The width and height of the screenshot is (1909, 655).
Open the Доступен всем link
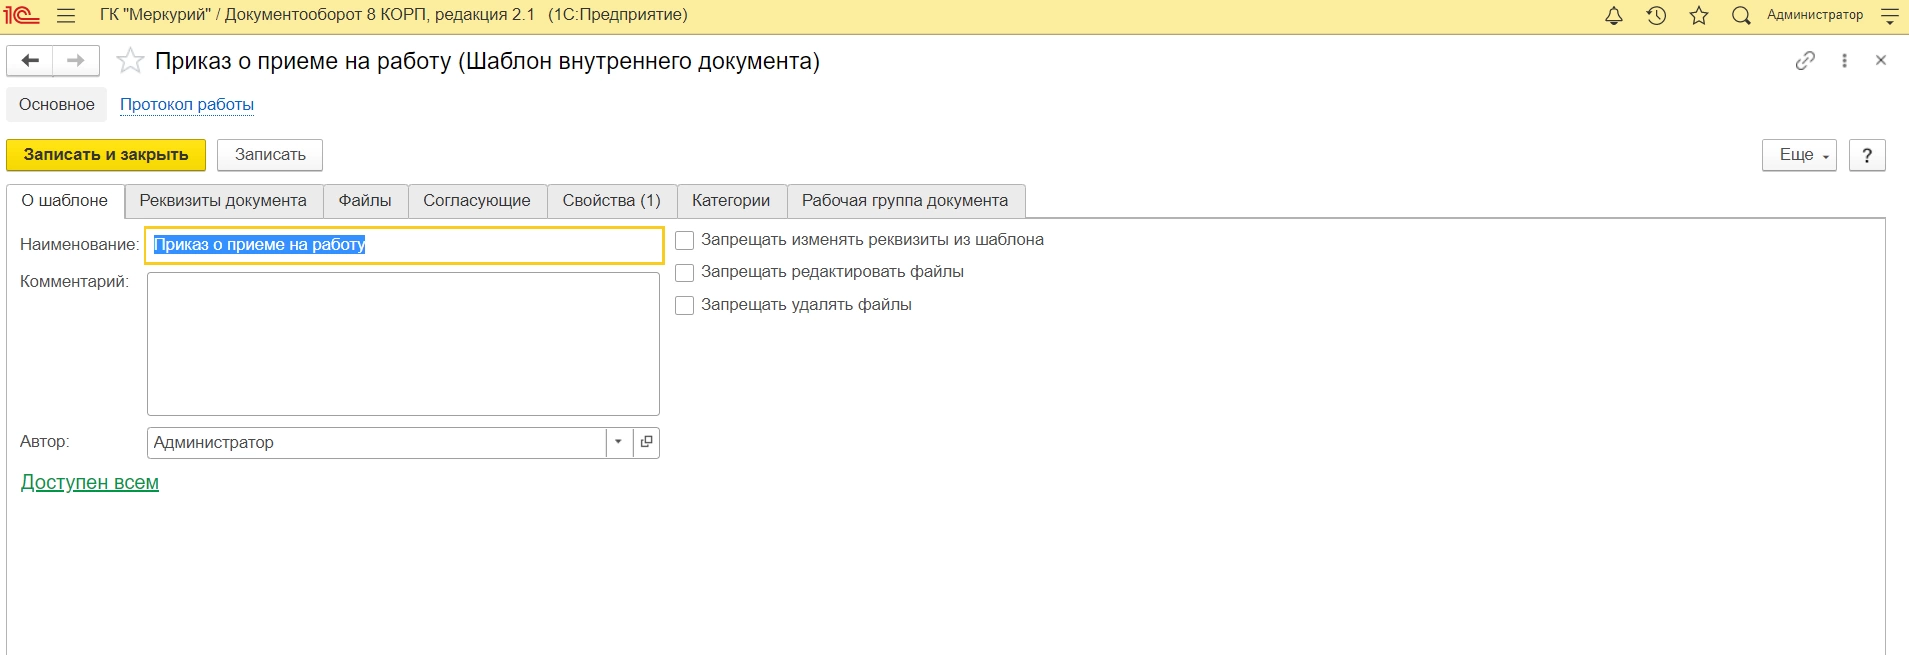pos(90,483)
